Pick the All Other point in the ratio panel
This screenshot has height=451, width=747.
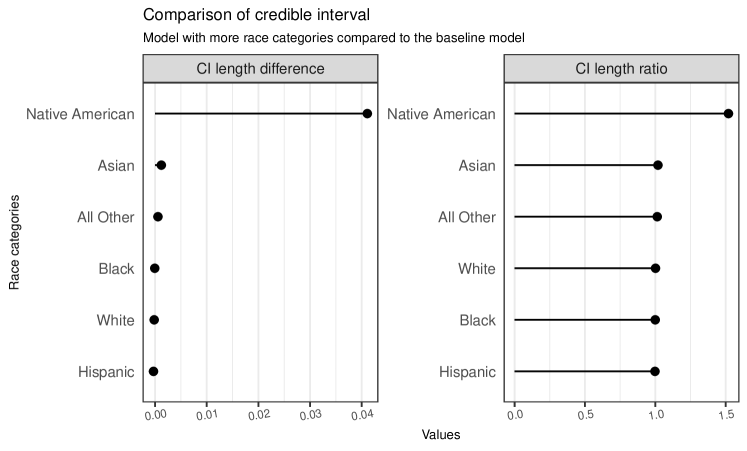657,217
